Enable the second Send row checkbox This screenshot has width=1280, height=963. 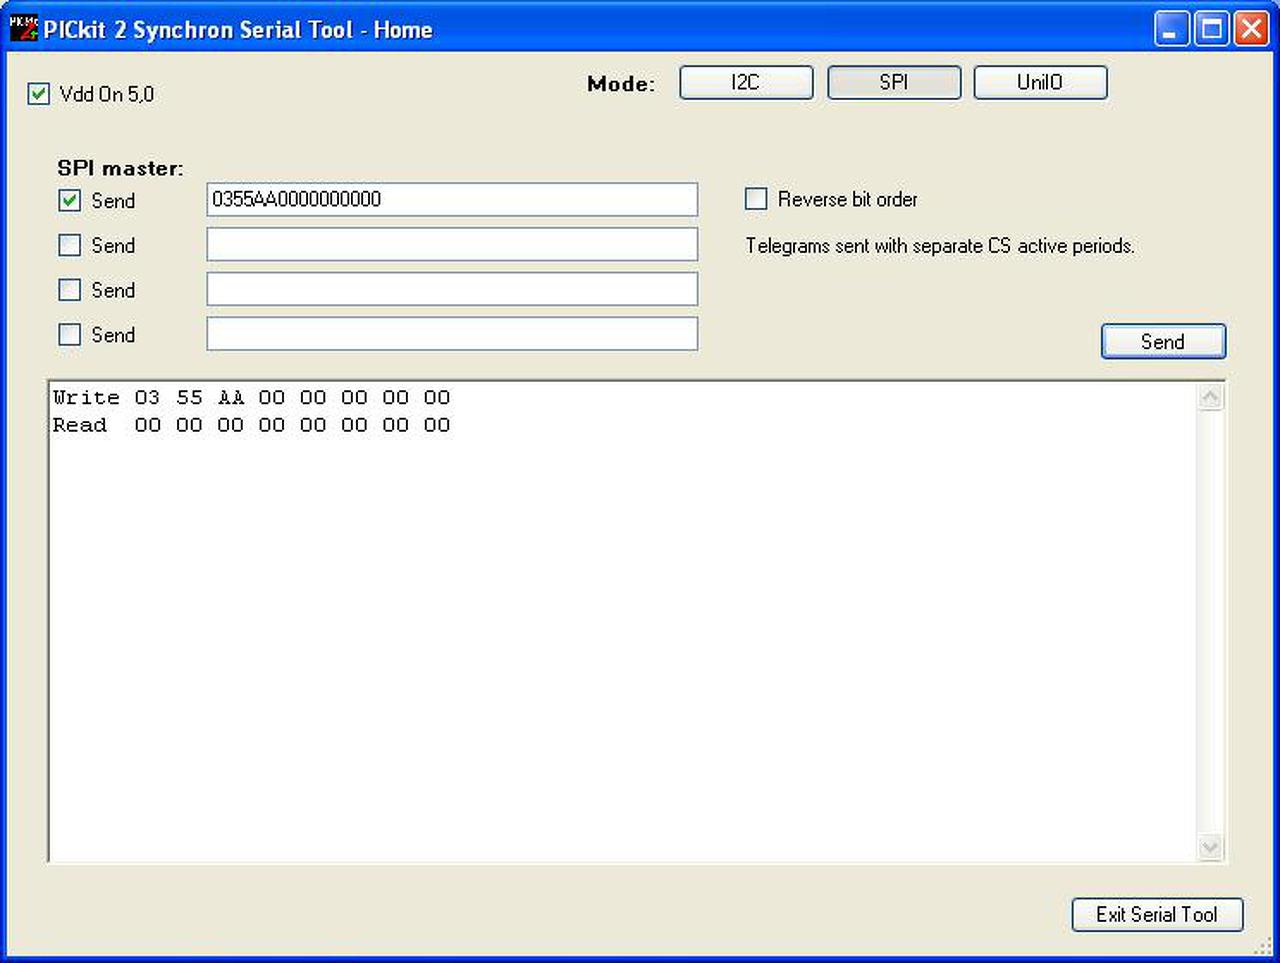coord(70,245)
